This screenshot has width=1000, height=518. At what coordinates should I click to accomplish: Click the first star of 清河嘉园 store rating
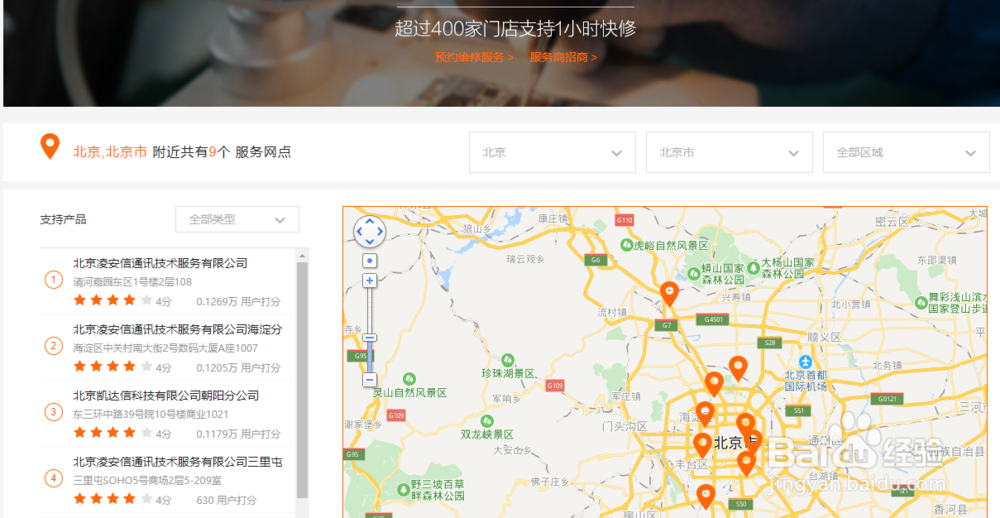click(x=80, y=300)
